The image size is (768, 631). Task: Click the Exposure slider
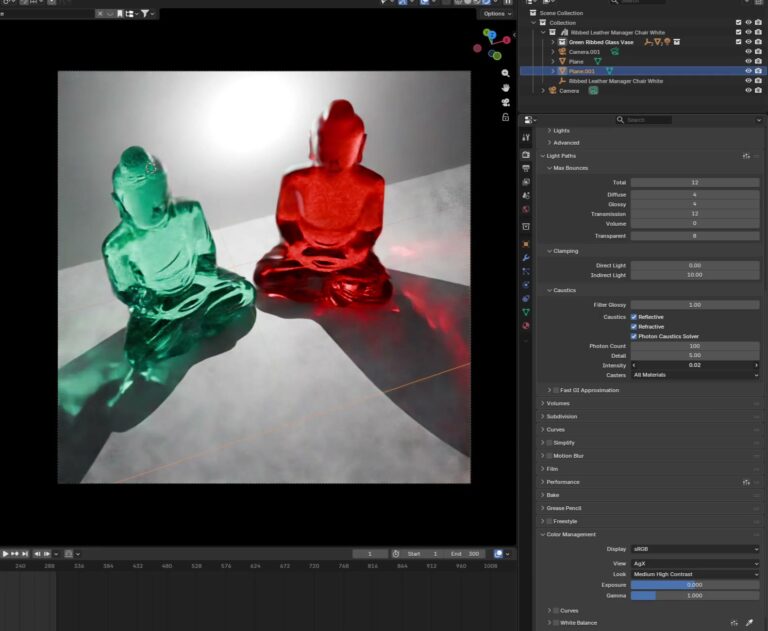click(695, 585)
